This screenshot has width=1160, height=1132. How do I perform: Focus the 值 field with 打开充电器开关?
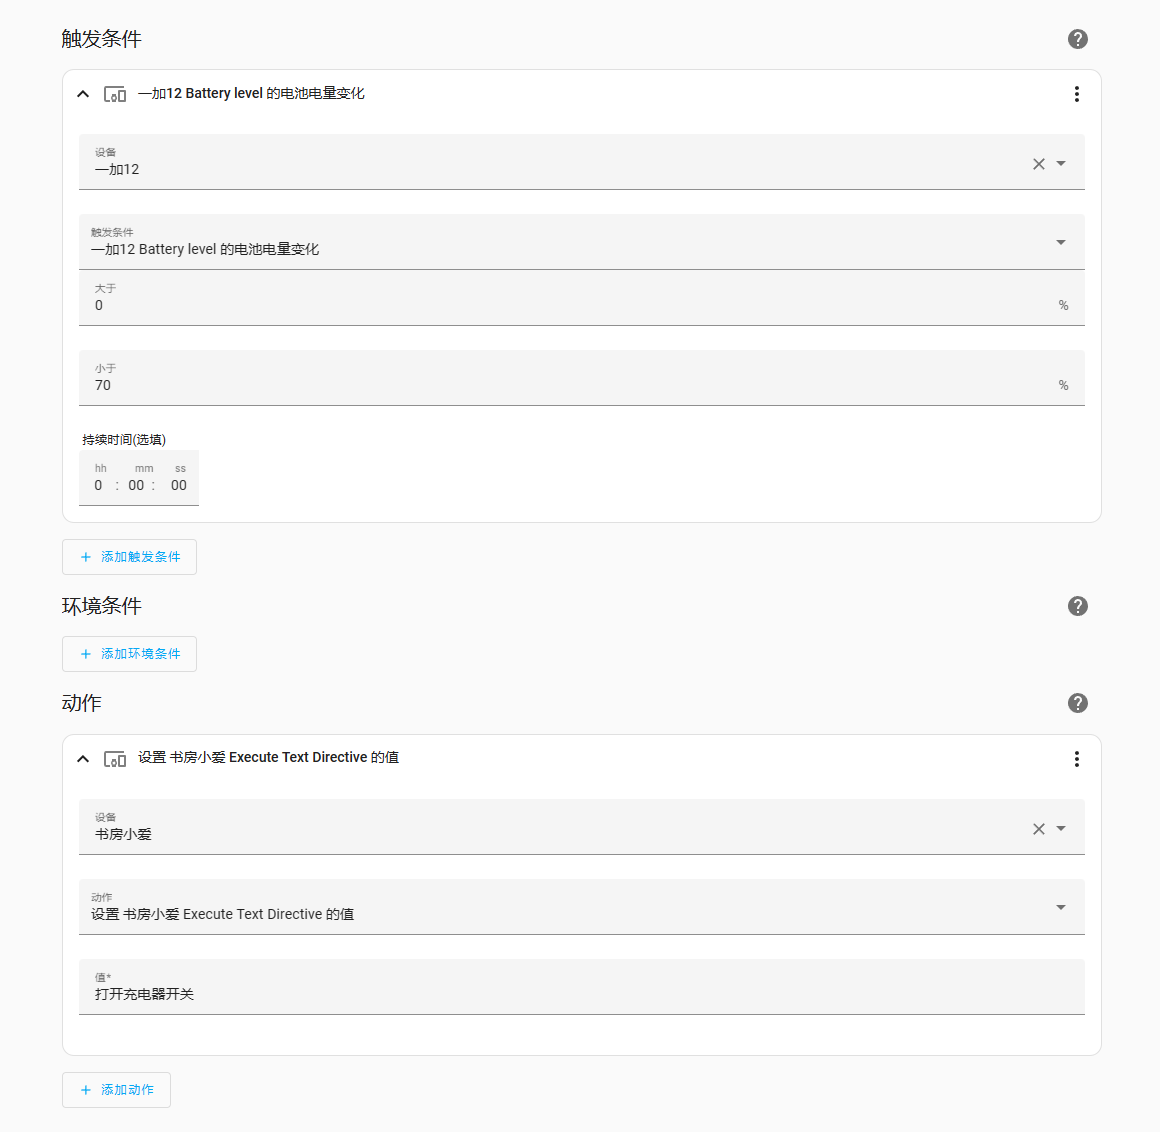581,987
